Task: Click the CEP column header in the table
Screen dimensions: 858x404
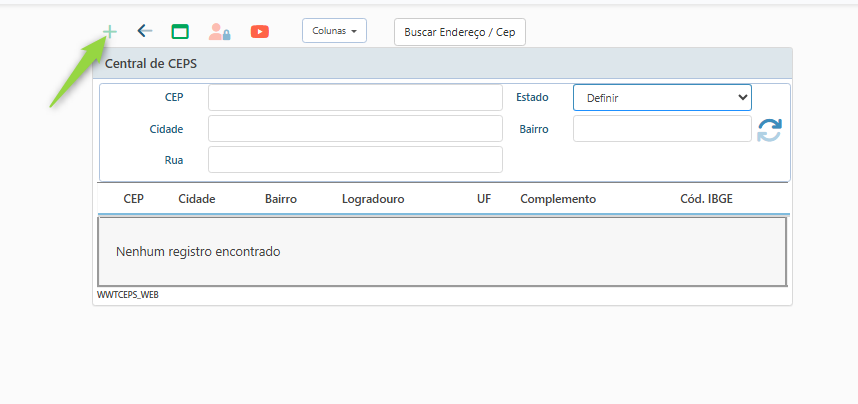Action: 134,199
